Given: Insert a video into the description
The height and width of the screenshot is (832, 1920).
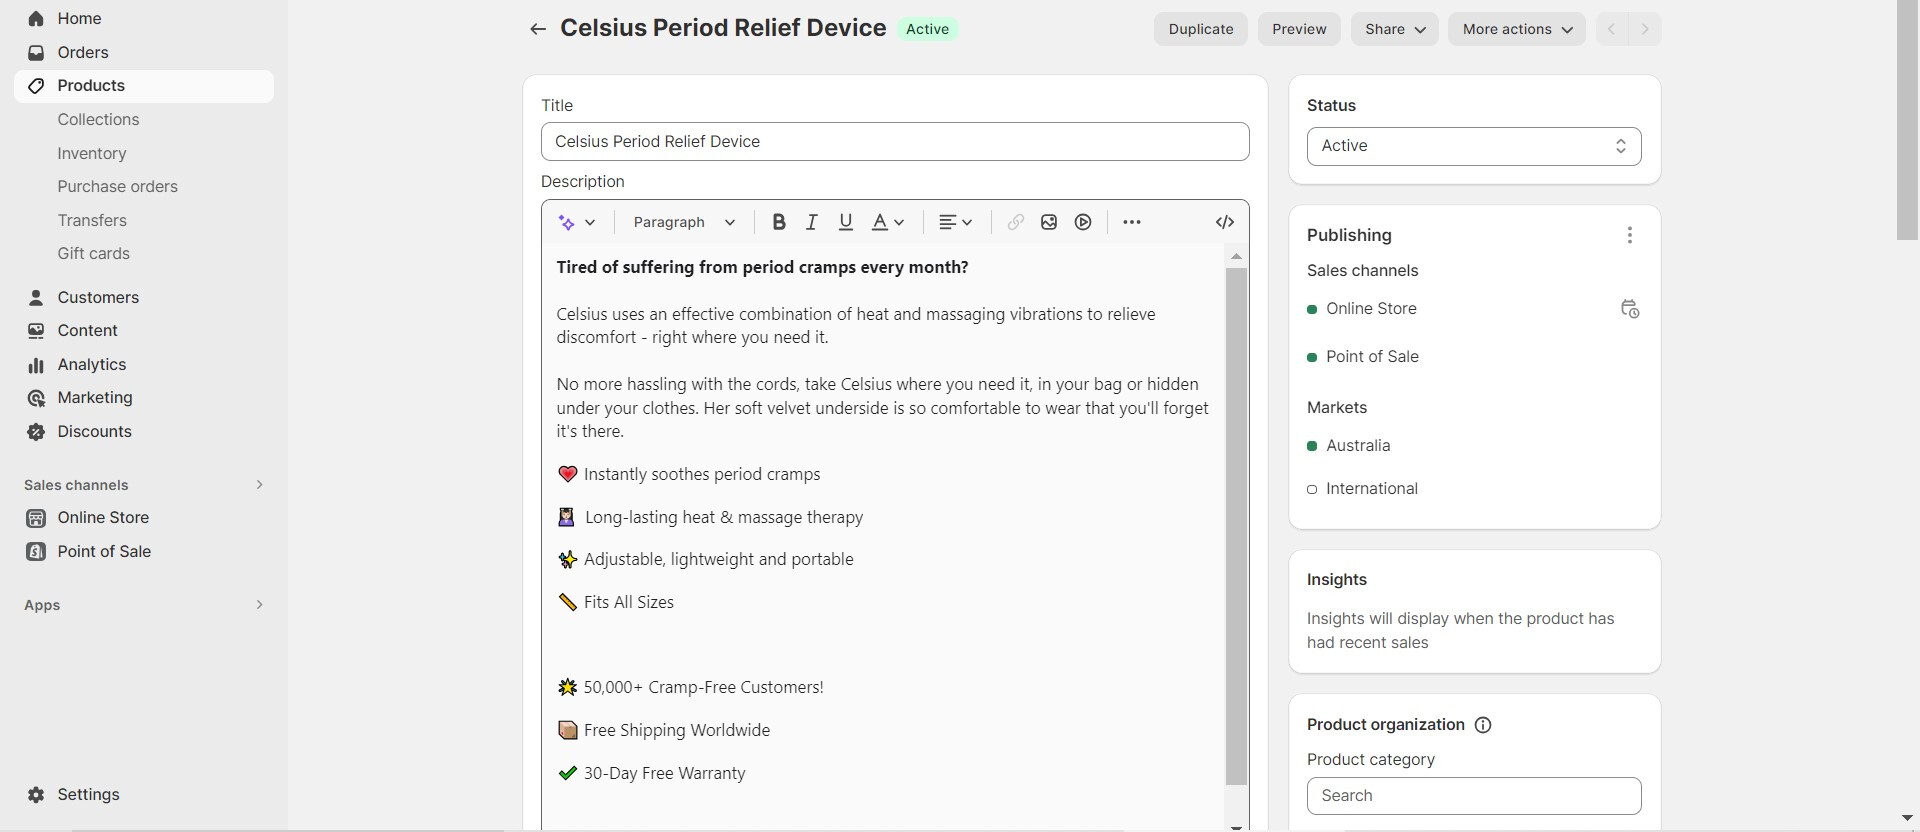Looking at the screenshot, I should [1083, 222].
